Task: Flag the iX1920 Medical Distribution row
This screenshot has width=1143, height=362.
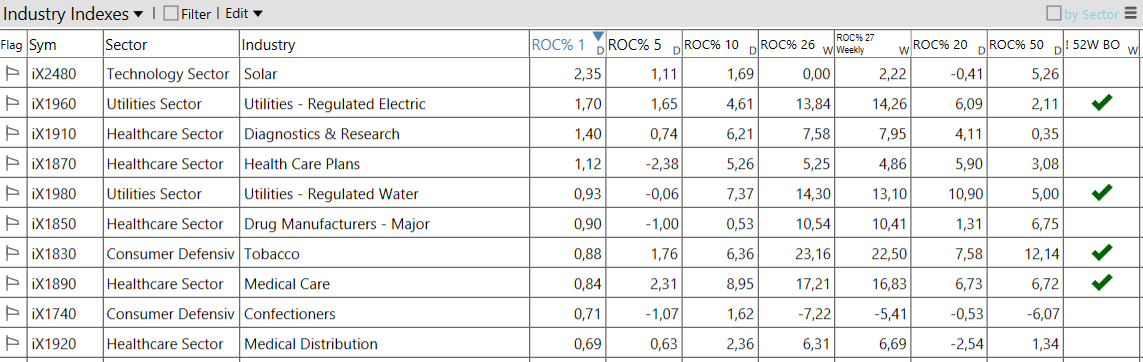Action: coord(12,344)
